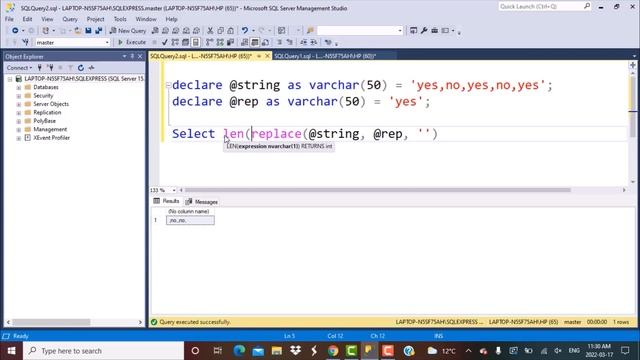The image size is (640, 360).
Task: Expand the Security node
Action: [x=19, y=96]
